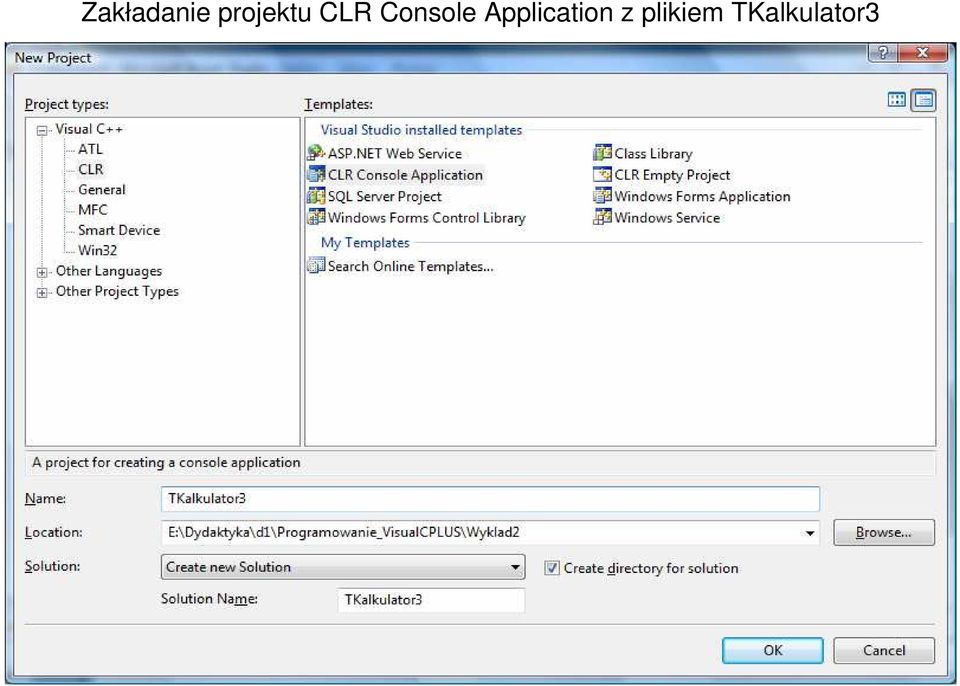Click Browse to choose location

883,532
